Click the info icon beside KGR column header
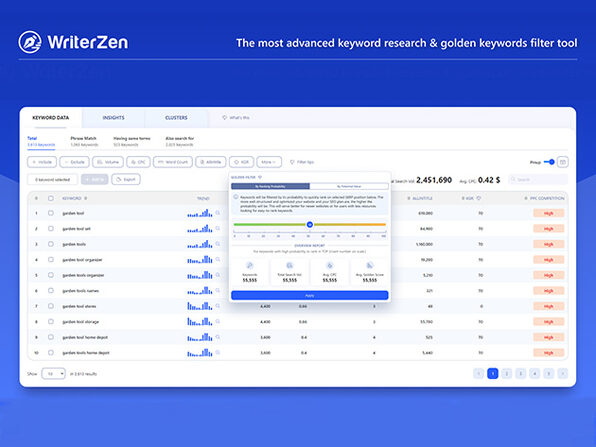 click(479, 198)
